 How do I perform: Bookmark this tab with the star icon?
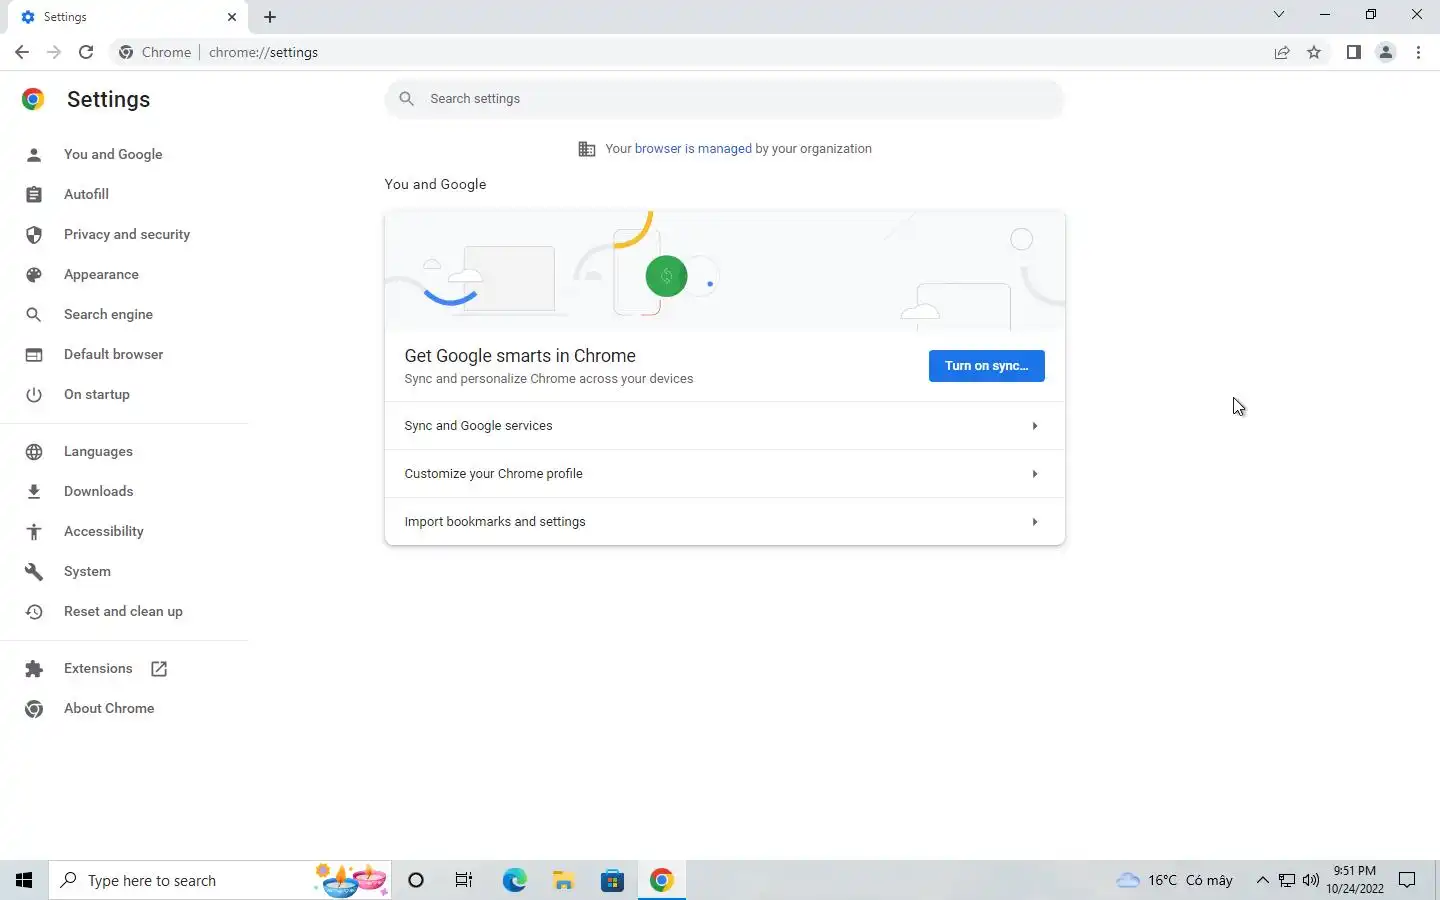(1314, 52)
